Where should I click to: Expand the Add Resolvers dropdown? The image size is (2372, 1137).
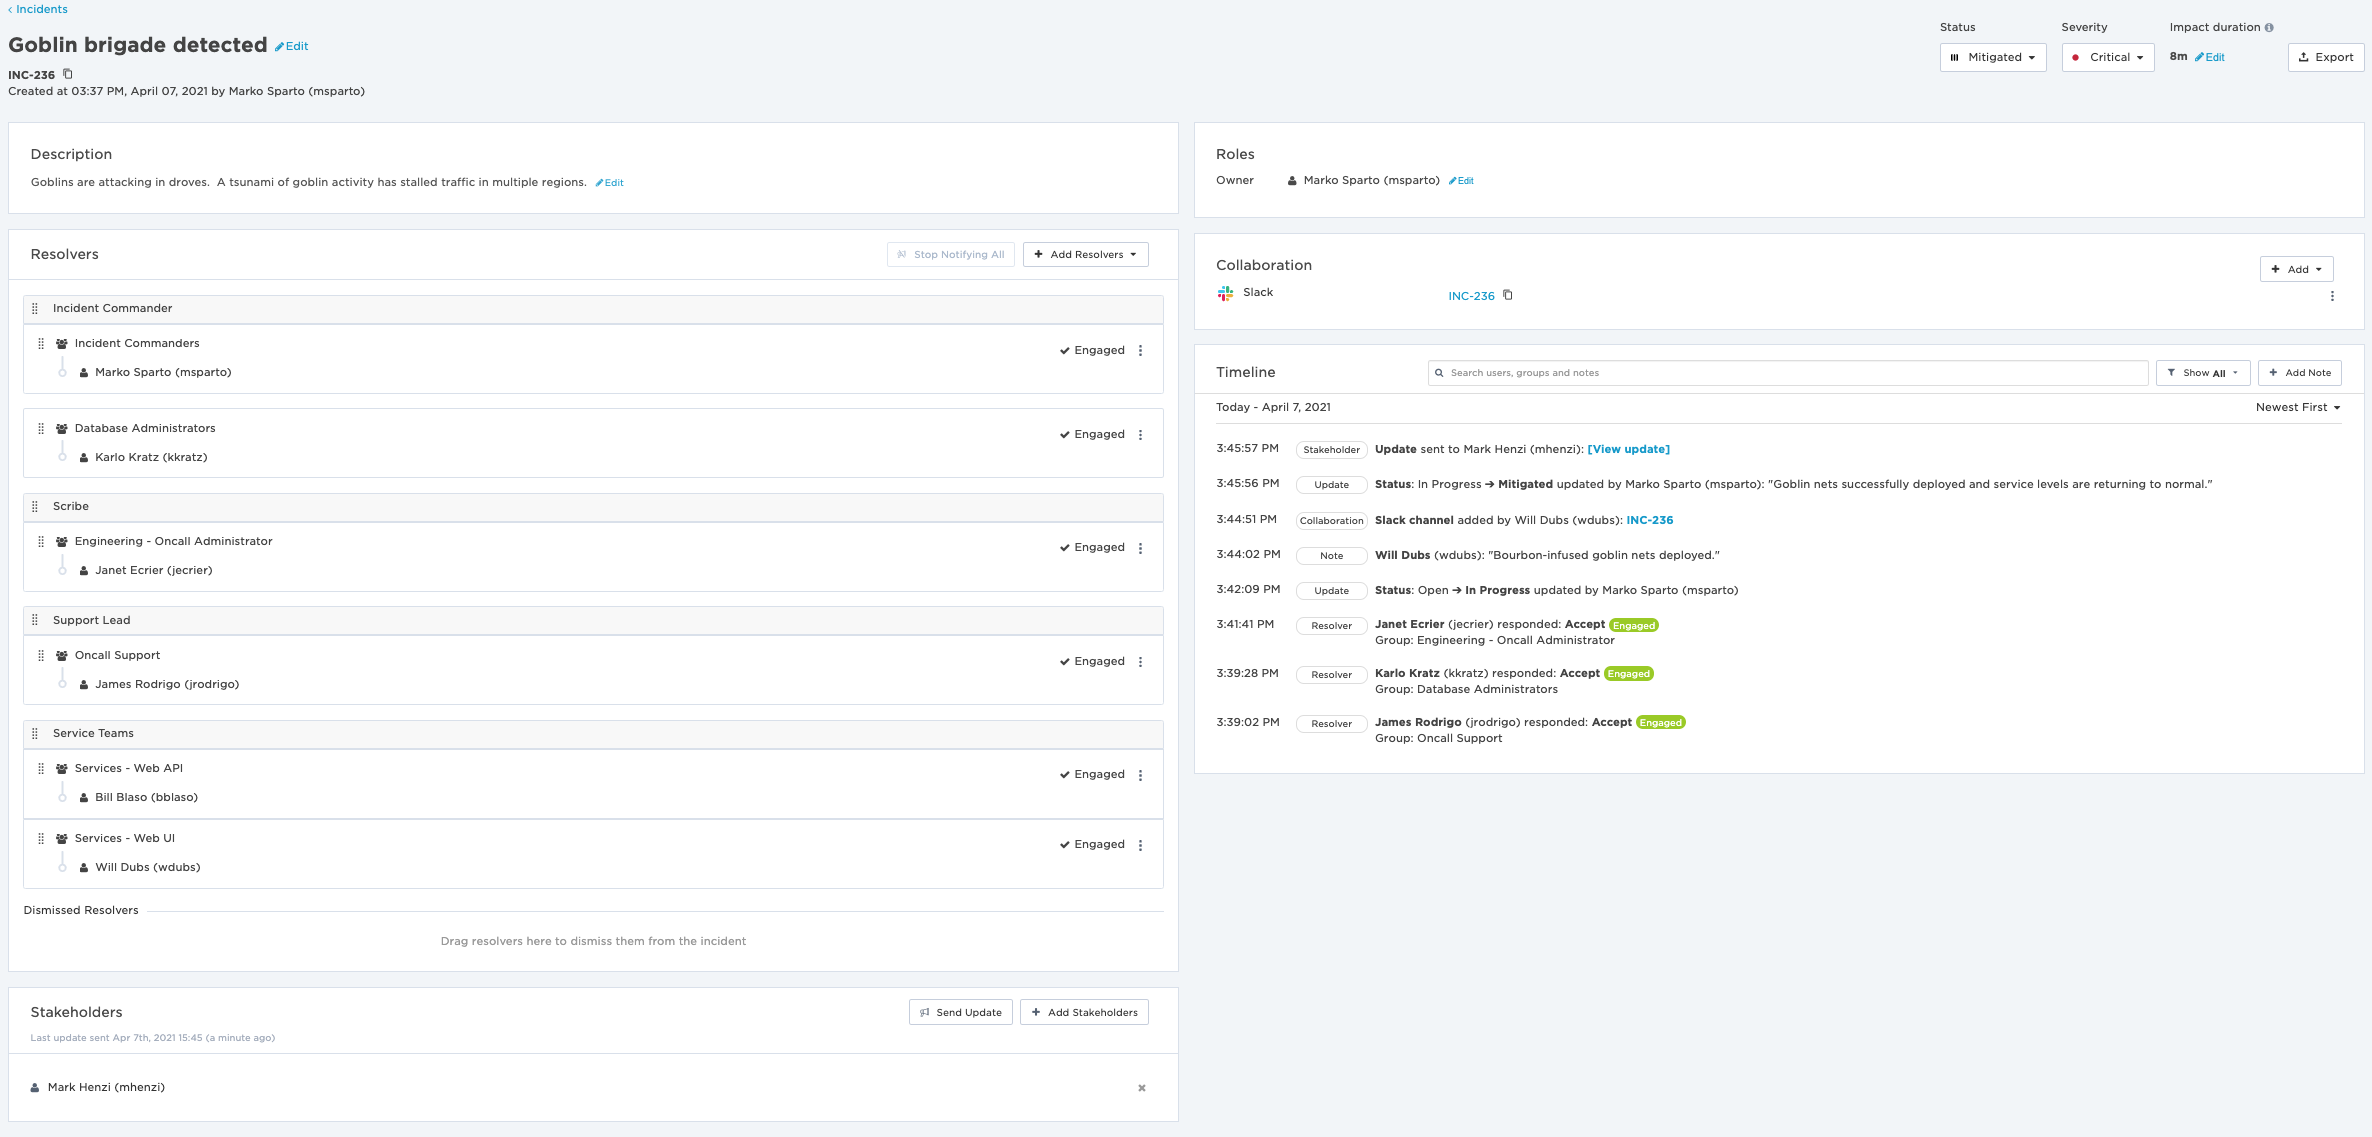tap(1085, 255)
